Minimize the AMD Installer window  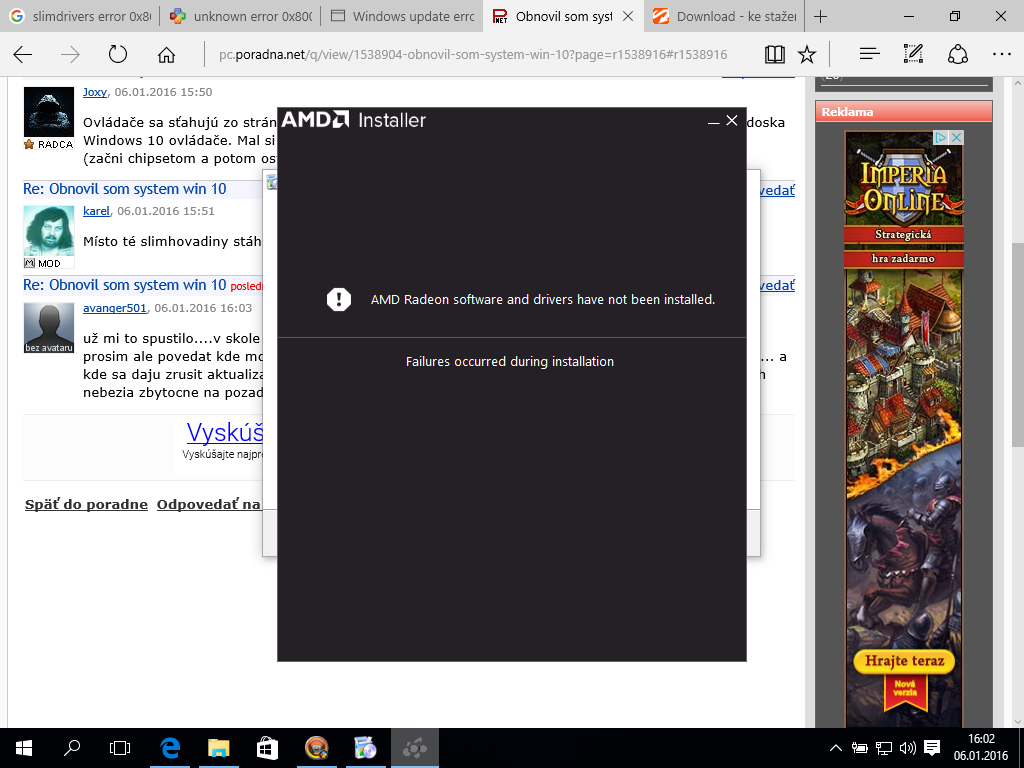pyautogui.click(x=714, y=121)
